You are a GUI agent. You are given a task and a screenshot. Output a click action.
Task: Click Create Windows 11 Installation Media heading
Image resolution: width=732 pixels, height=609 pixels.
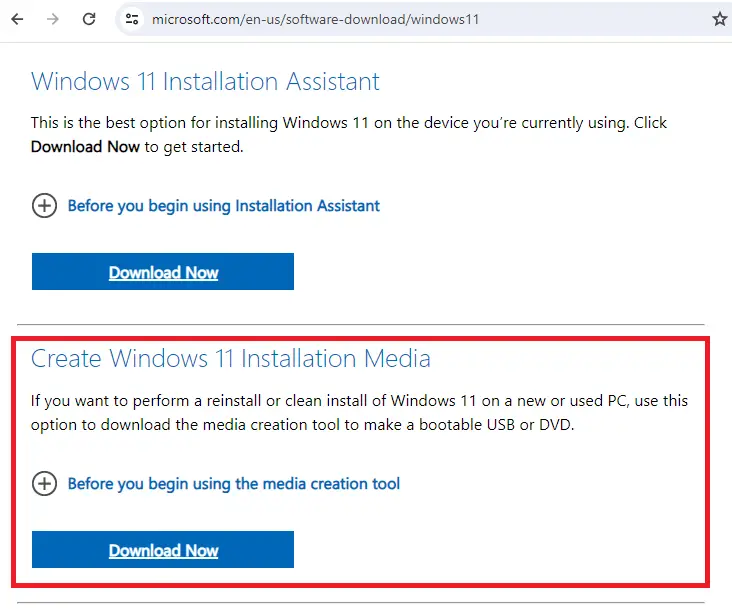click(231, 358)
